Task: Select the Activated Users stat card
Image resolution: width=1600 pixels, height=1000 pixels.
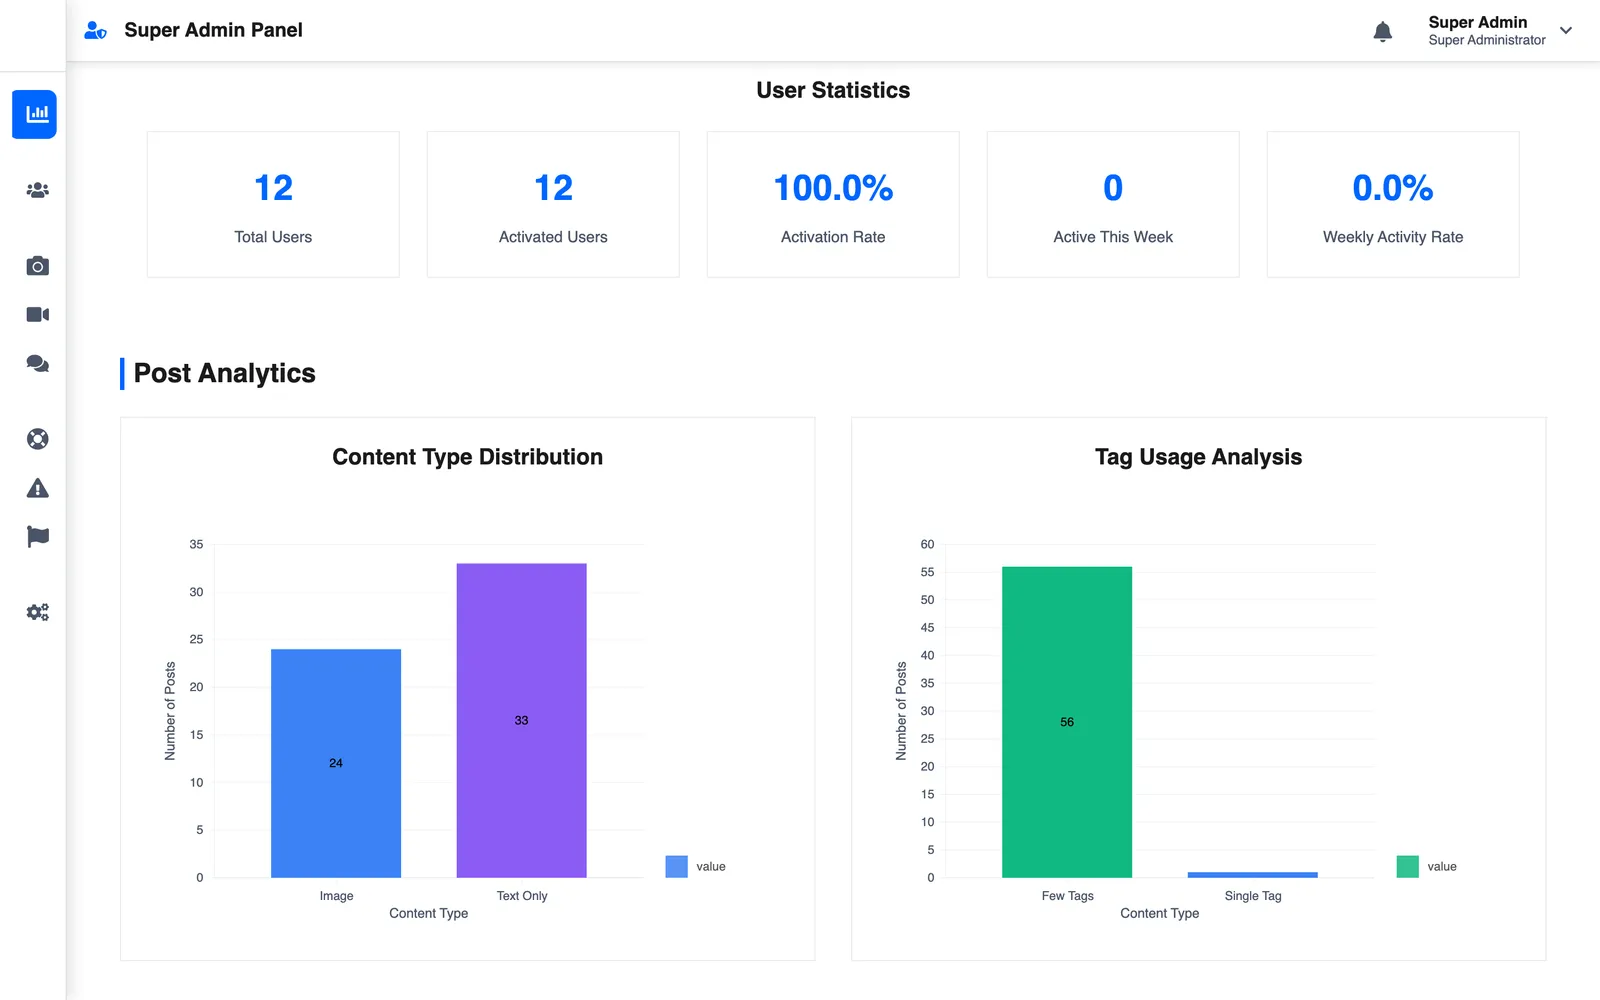Action: [553, 204]
